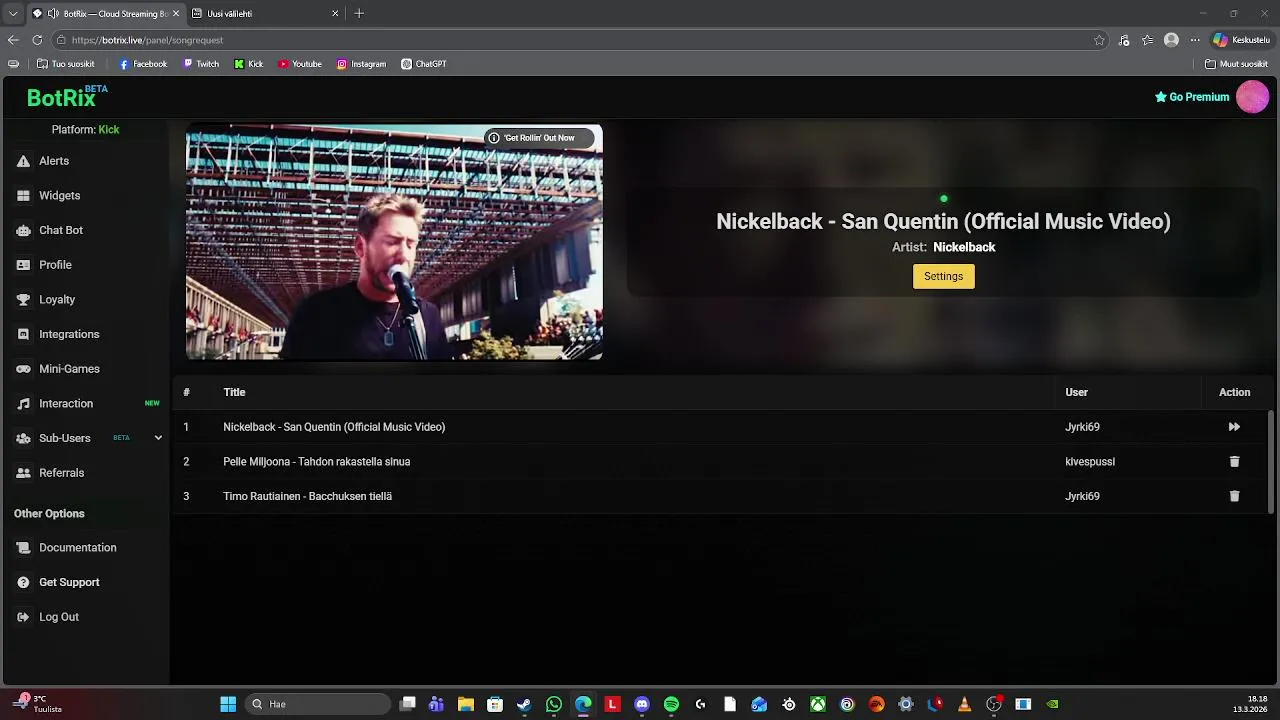
Task: Click Tuo suosikit import bookmarks
Action: coord(66,64)
